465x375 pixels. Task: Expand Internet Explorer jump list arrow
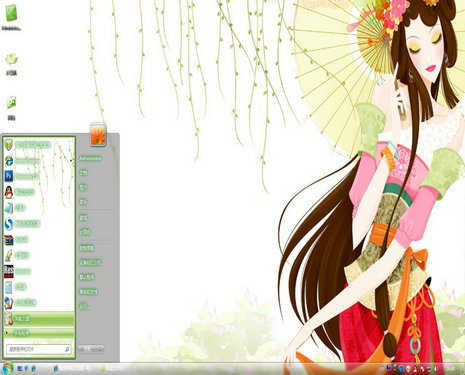click(x=71, y=161)
